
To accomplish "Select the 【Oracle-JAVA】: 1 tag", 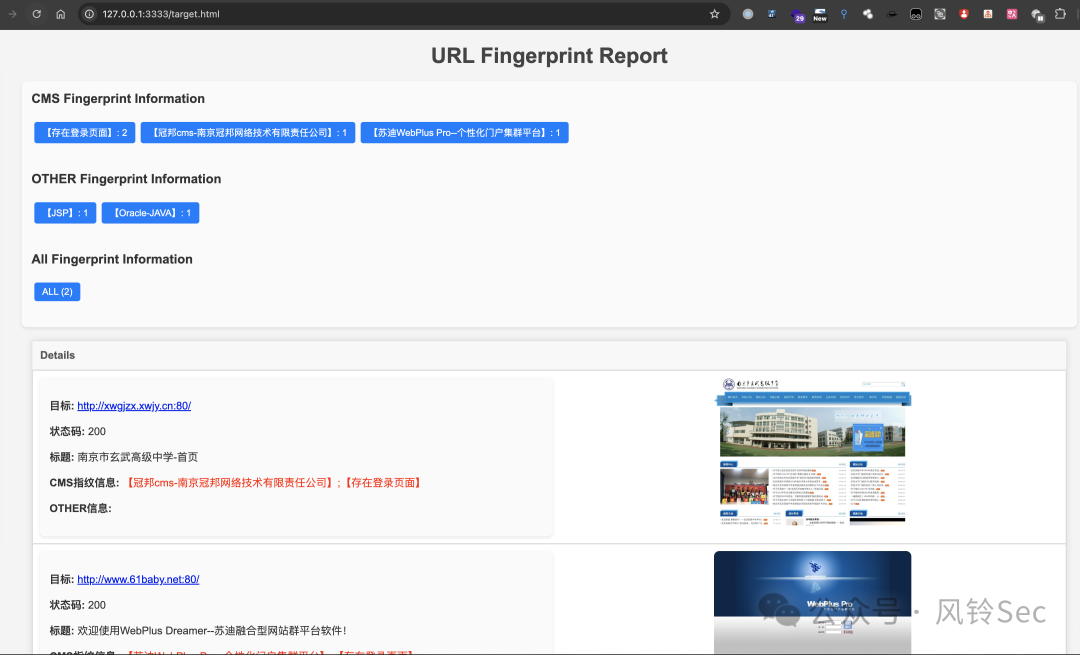I will tap(150, 213).
